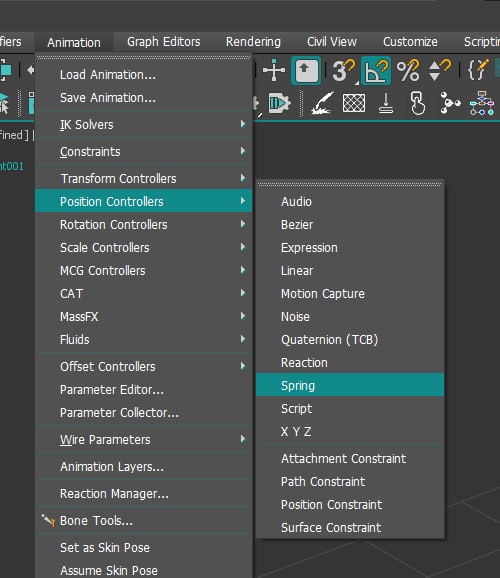This screenshot has height=578, width=500.
Task: Tear off Position Controllers submenu handle
Action: point(350,184)
